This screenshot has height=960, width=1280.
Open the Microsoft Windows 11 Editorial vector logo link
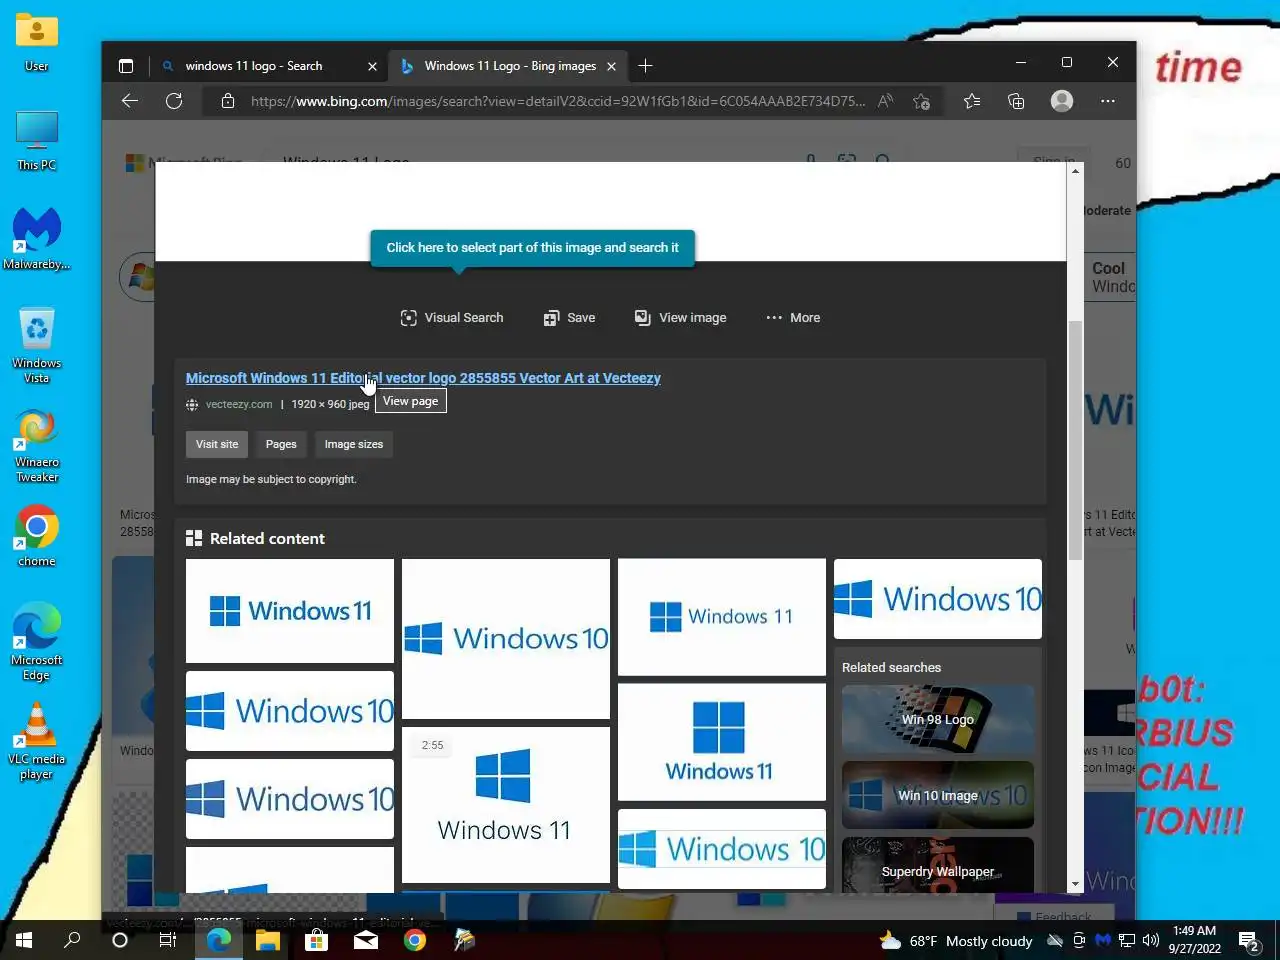(423, 378)
